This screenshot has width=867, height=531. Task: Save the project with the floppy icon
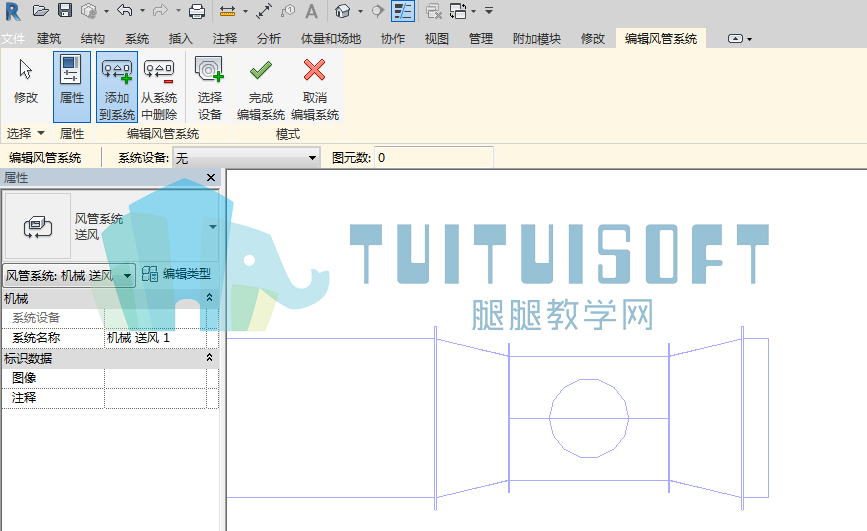(x=65, y=11)
